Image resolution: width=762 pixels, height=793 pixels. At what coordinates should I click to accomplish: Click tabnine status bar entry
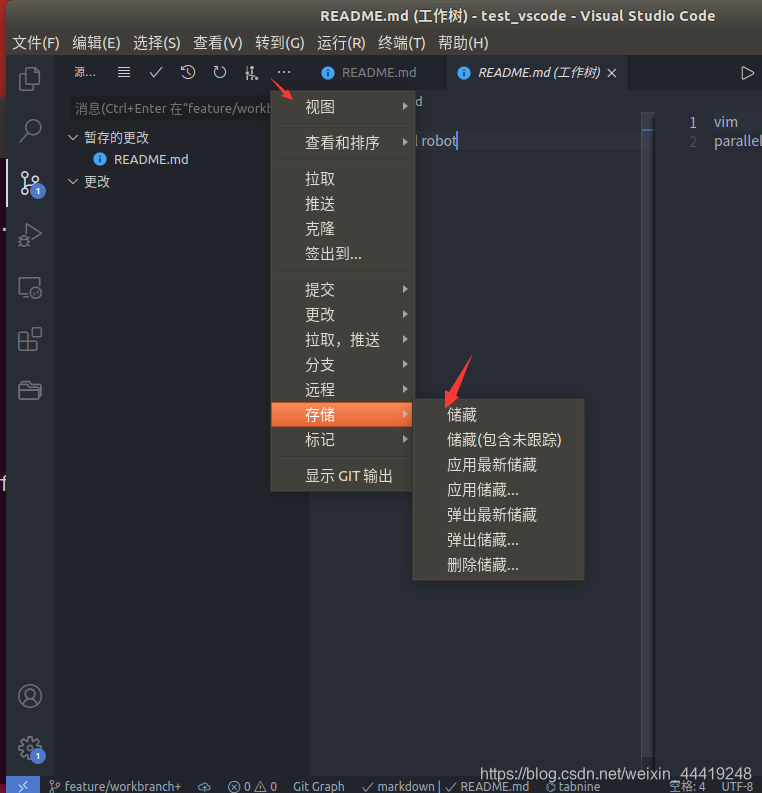573,786
